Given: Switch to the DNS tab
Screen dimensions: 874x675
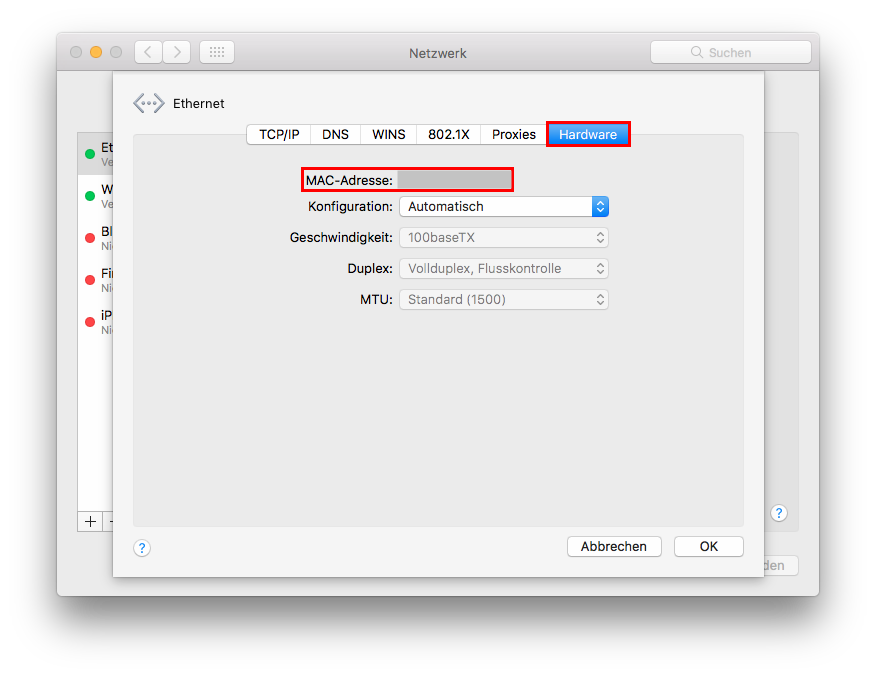Looking at the screenshot, I should [335, 134].
